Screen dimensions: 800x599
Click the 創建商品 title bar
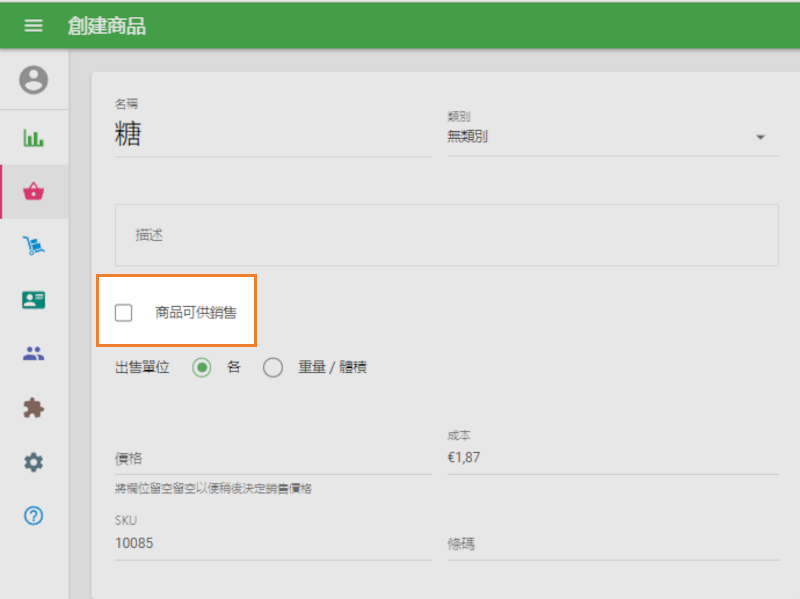(x=105, y=25)
